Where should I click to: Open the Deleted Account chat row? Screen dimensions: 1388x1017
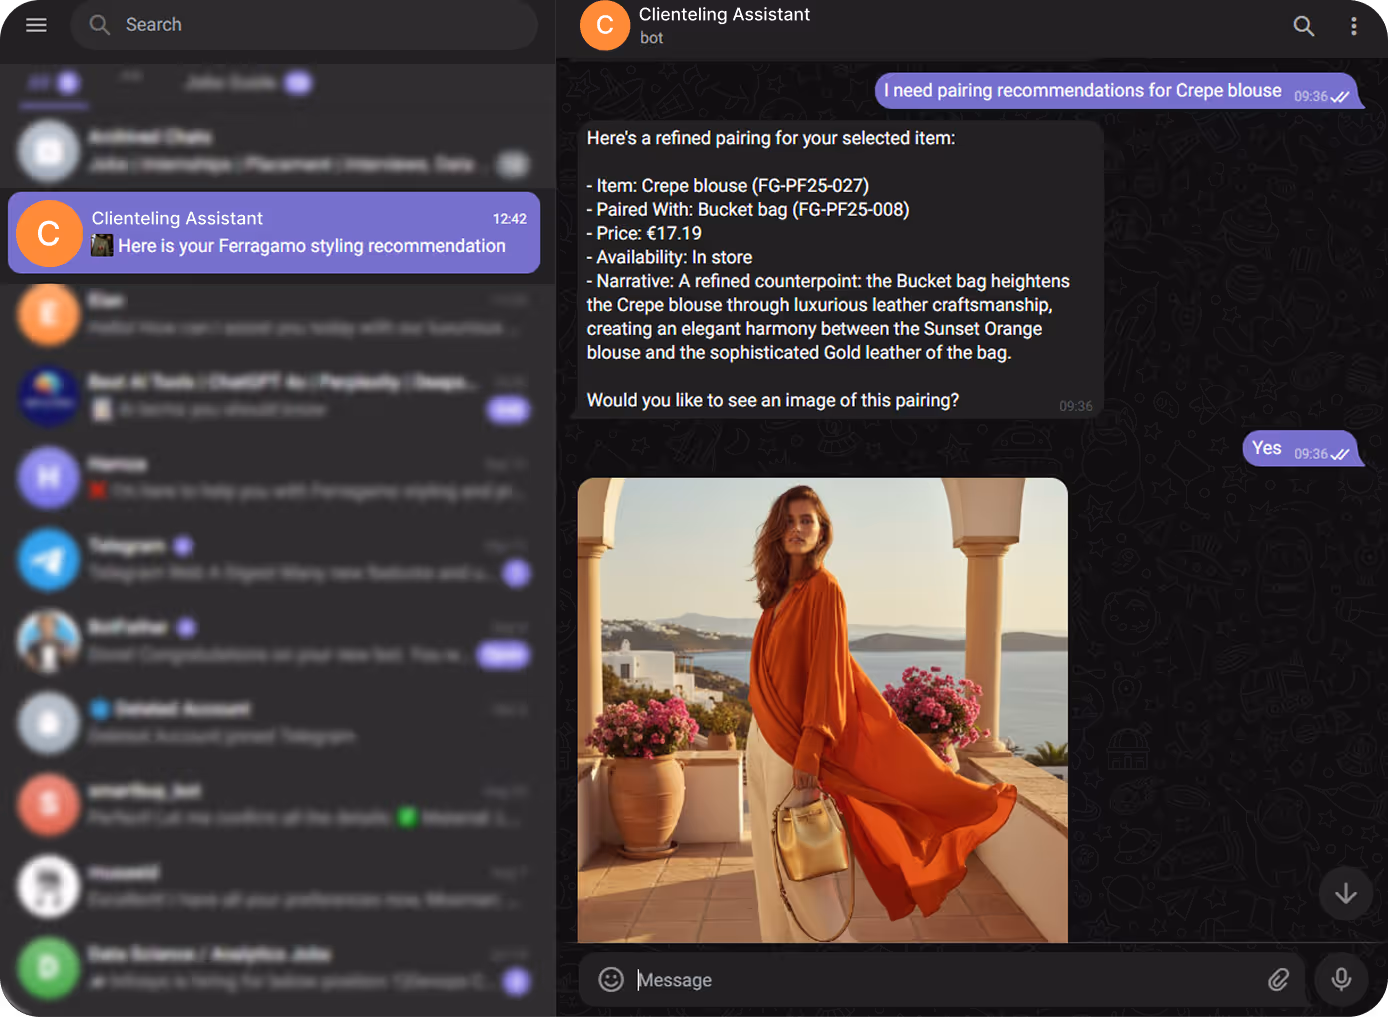pyautogui.click(x=274, y=722)
